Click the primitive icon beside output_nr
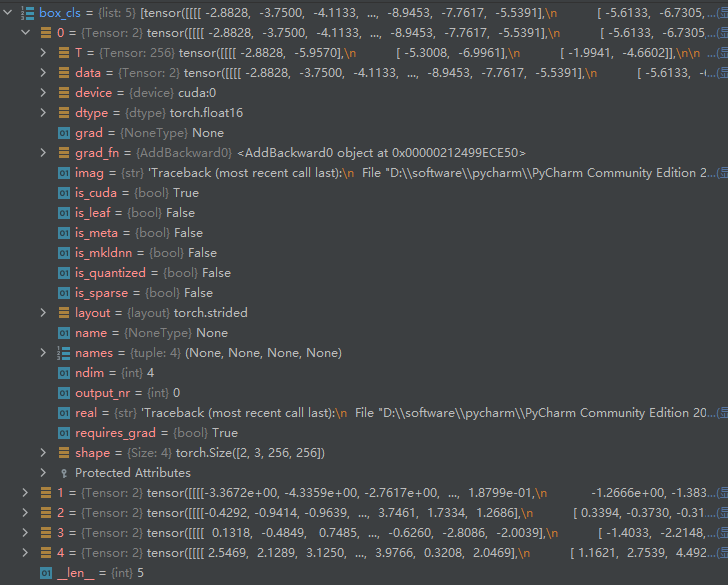 coord(64,393)
